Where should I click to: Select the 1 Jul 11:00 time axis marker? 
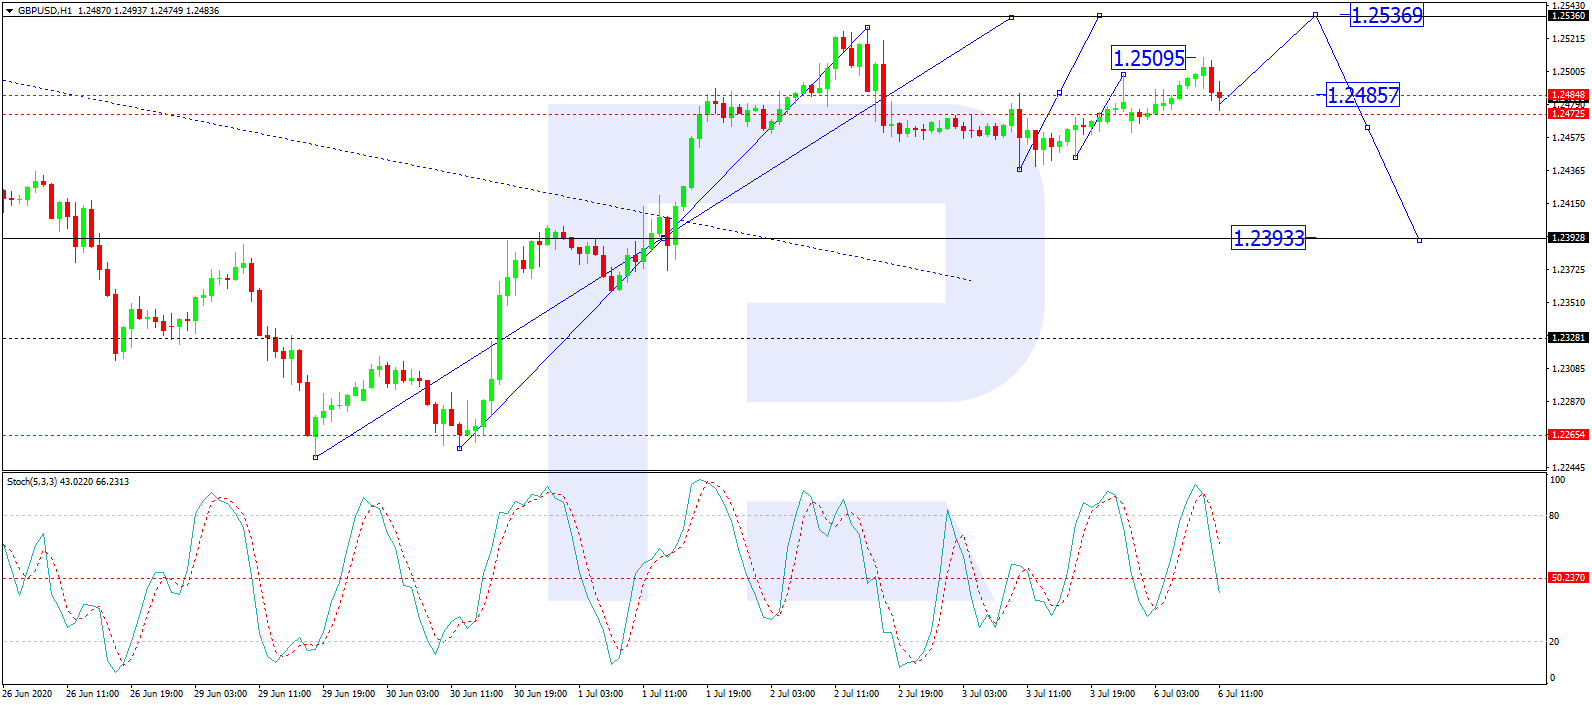click(x=664, y=694)
